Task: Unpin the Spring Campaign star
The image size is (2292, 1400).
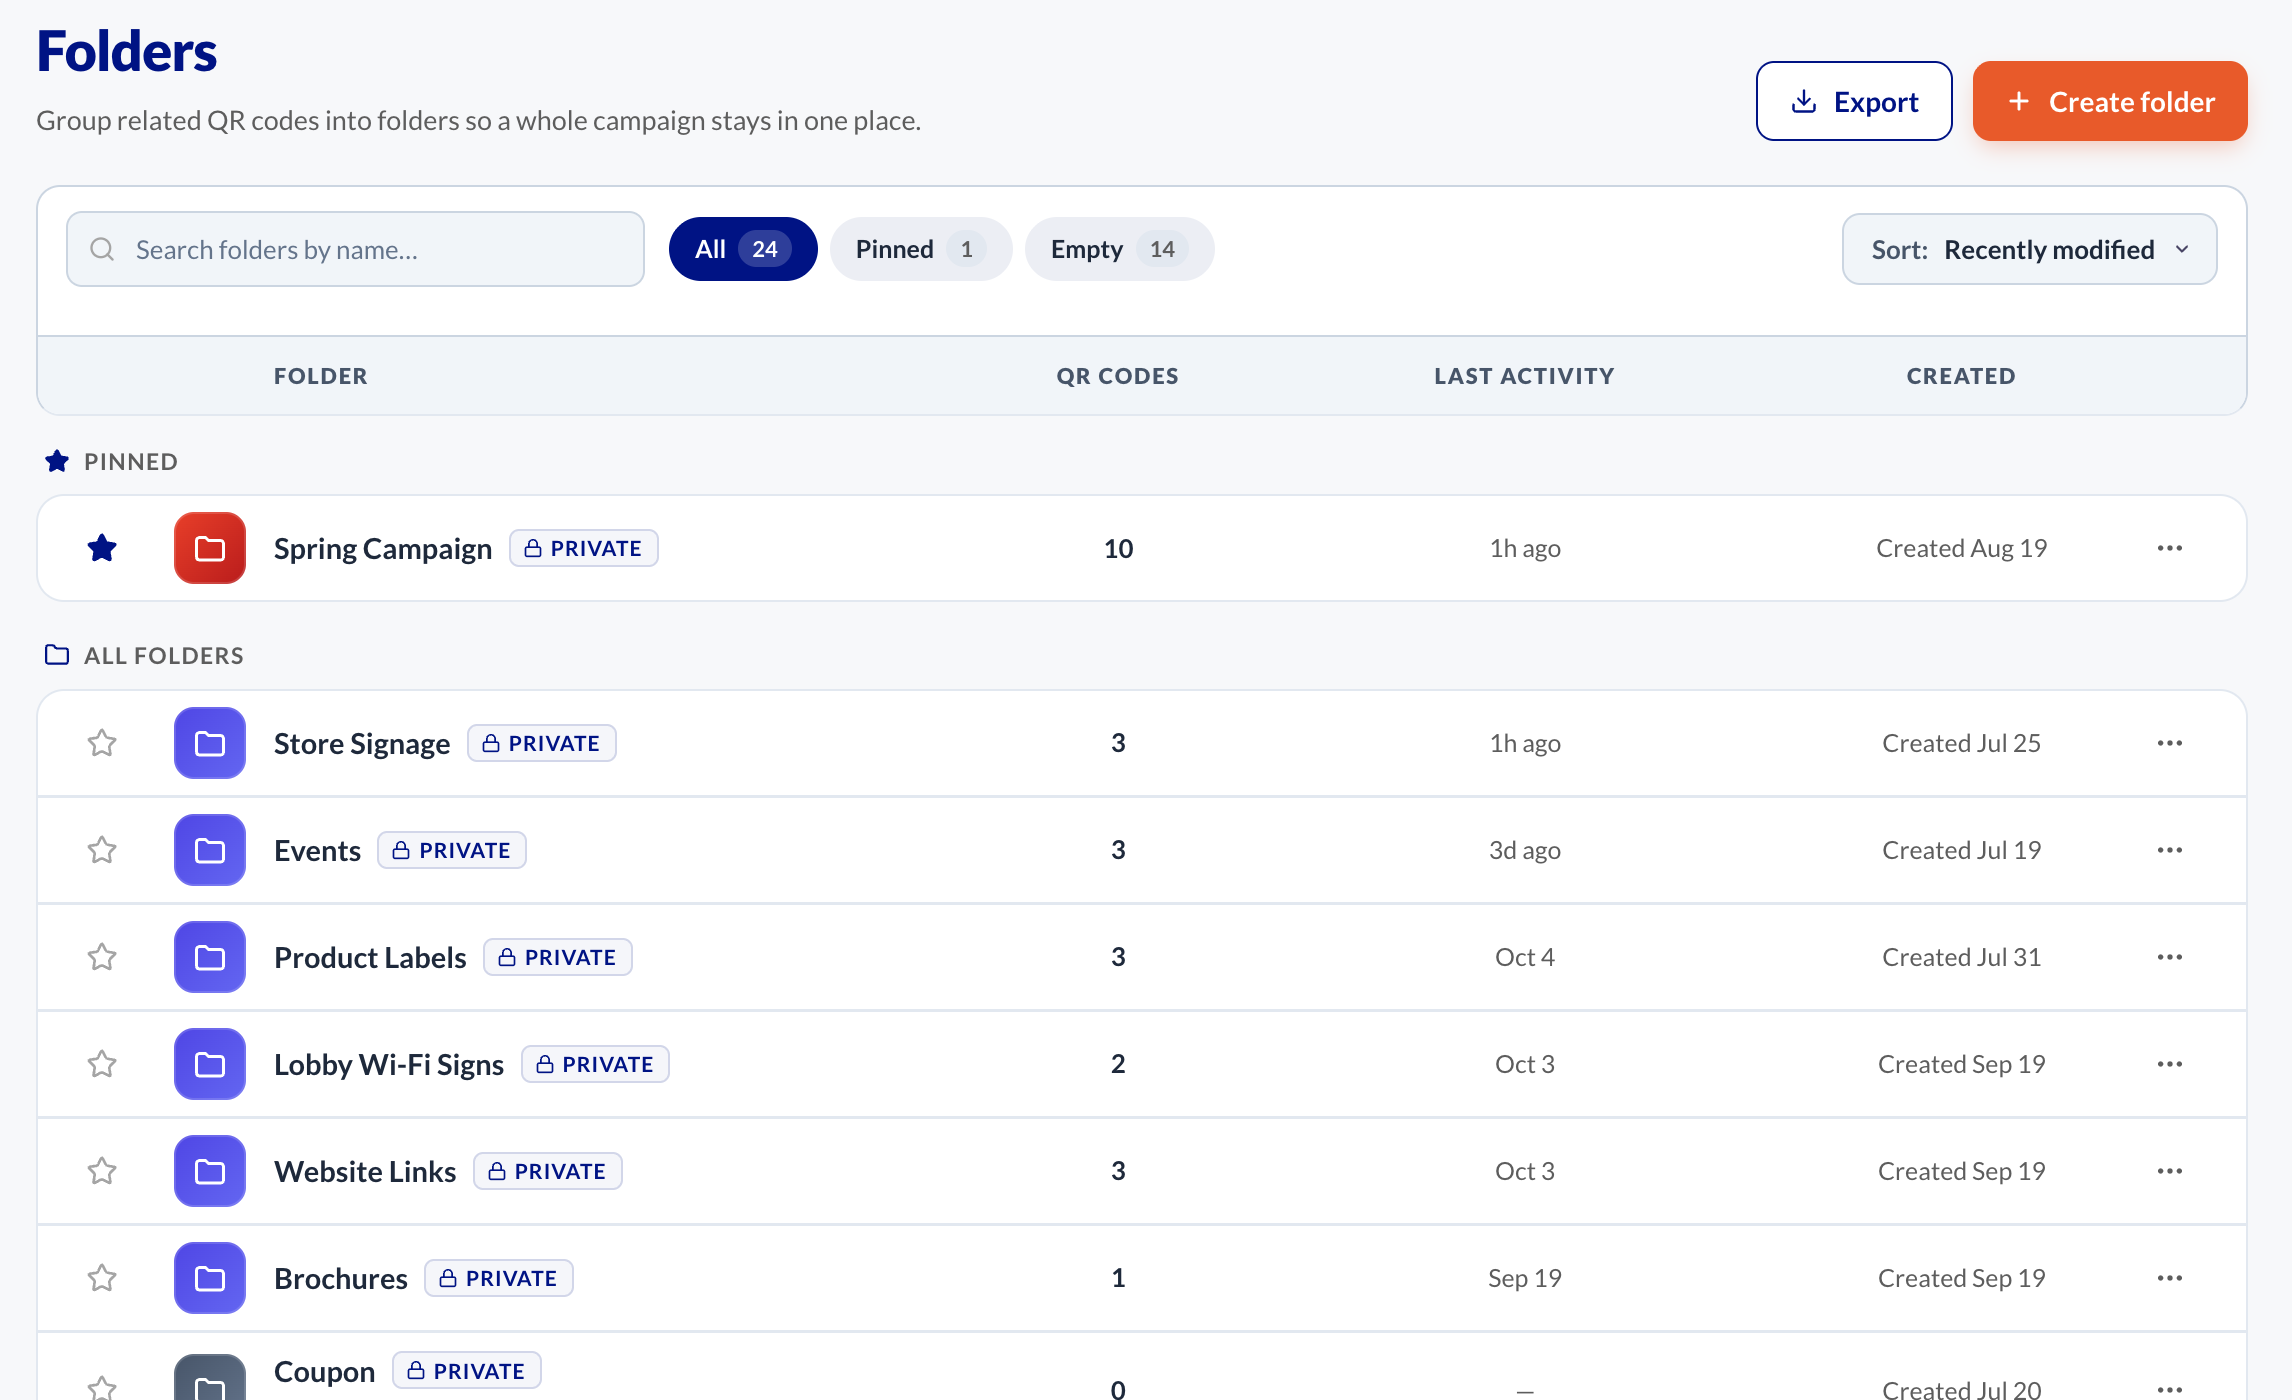Action: (x=102, y=548)
